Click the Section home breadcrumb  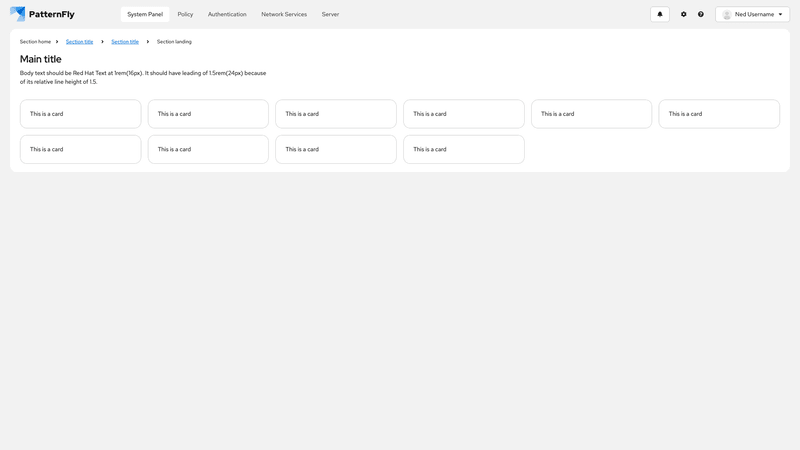(x=35, y=42)
